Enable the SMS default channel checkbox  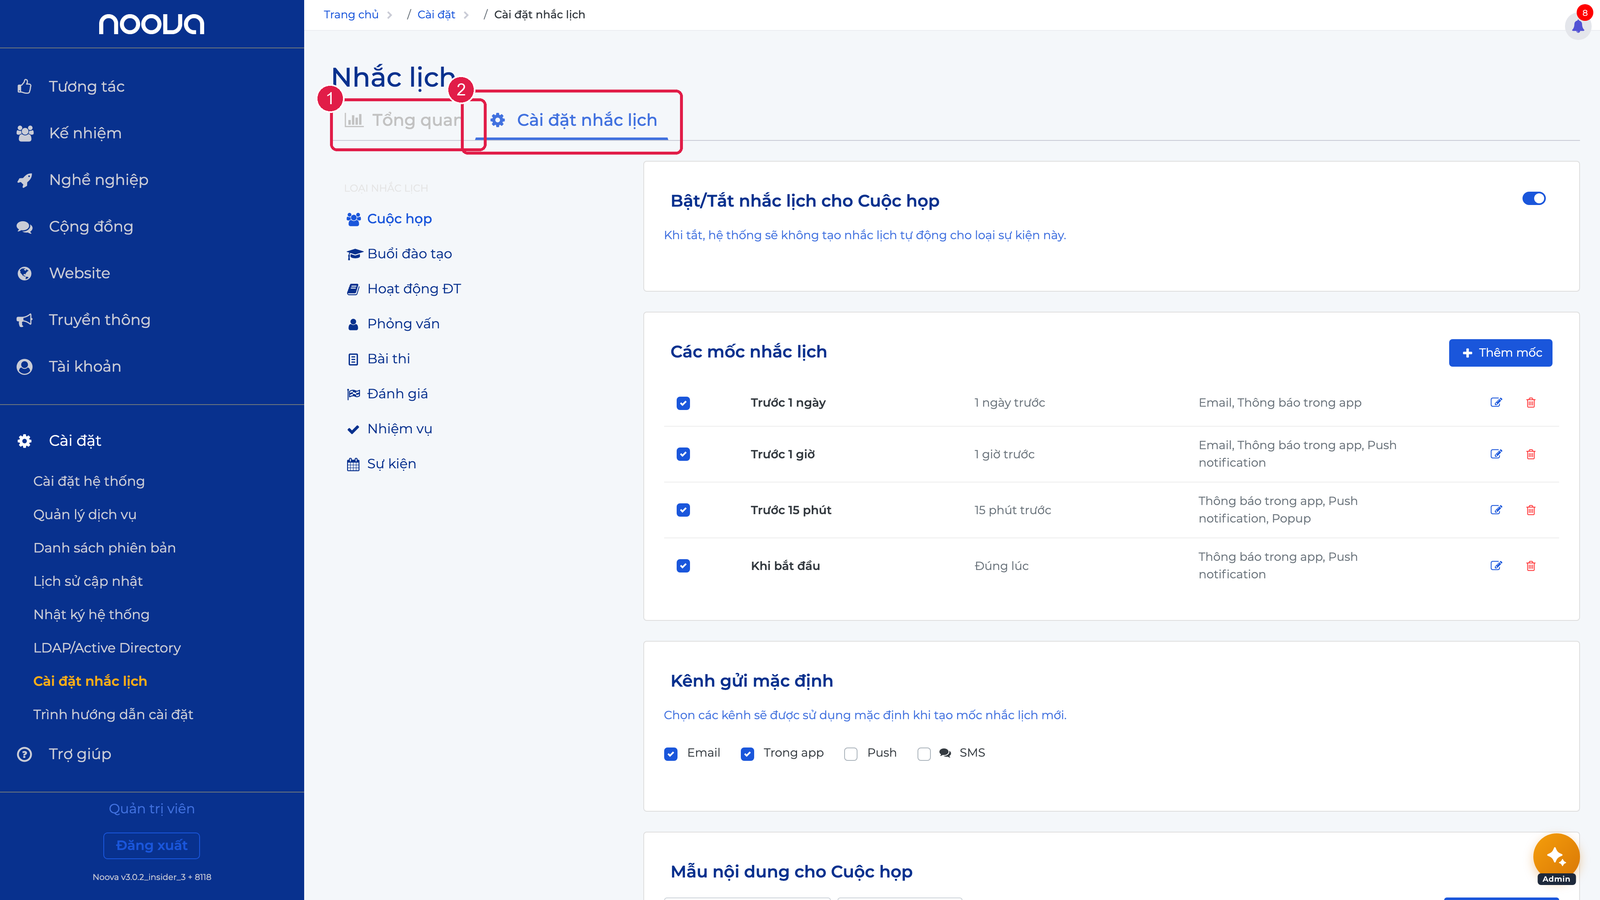(924, 754)
